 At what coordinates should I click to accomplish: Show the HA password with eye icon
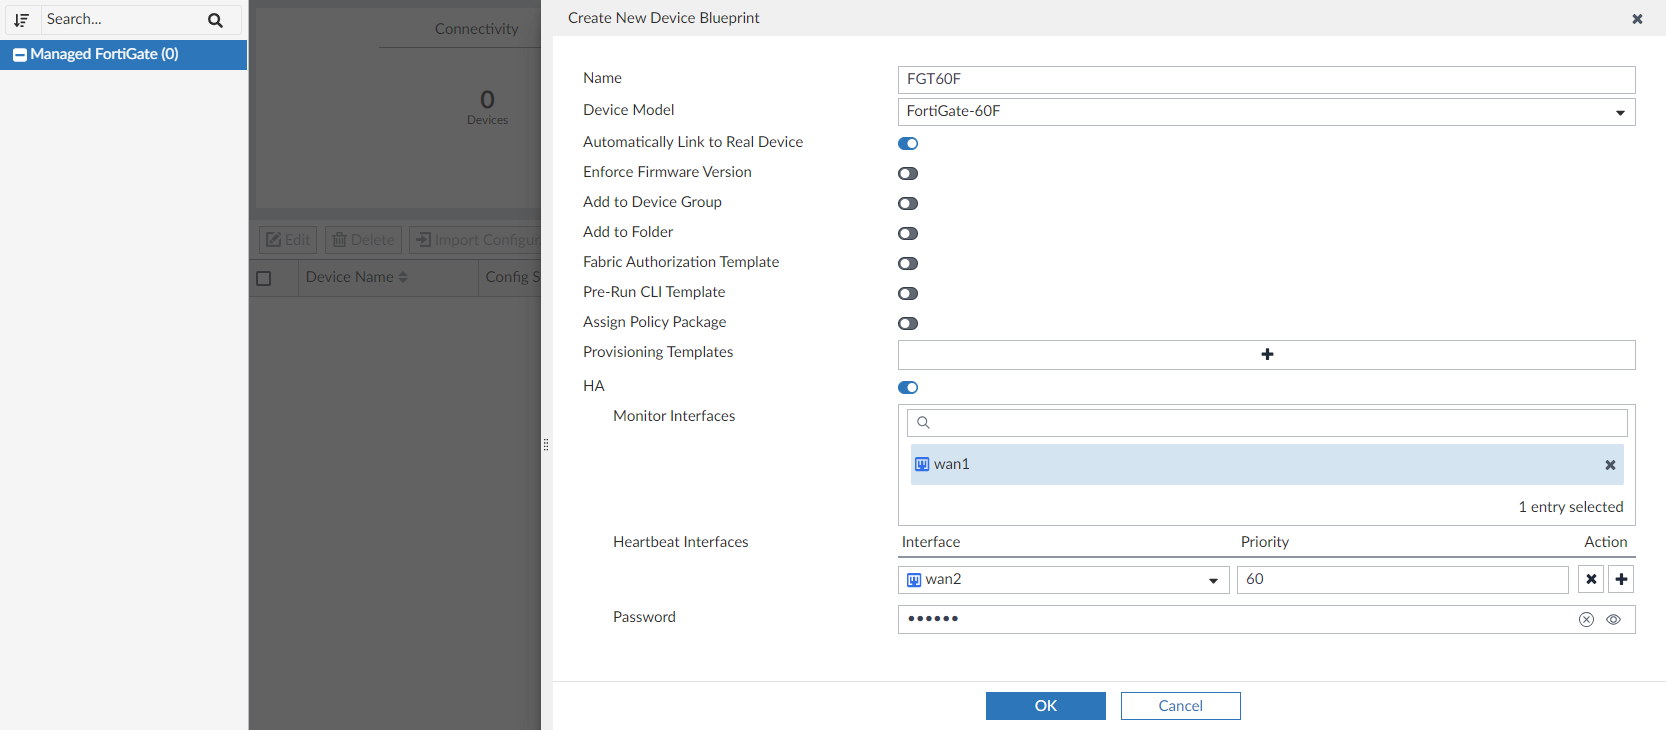[x=1613, y=619]
